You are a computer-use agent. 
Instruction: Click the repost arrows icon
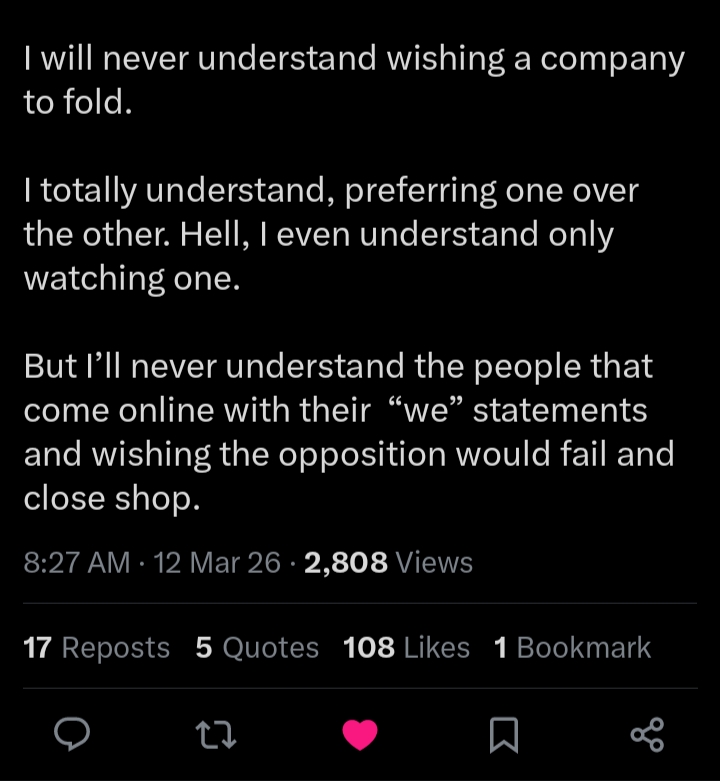[217, 736]
